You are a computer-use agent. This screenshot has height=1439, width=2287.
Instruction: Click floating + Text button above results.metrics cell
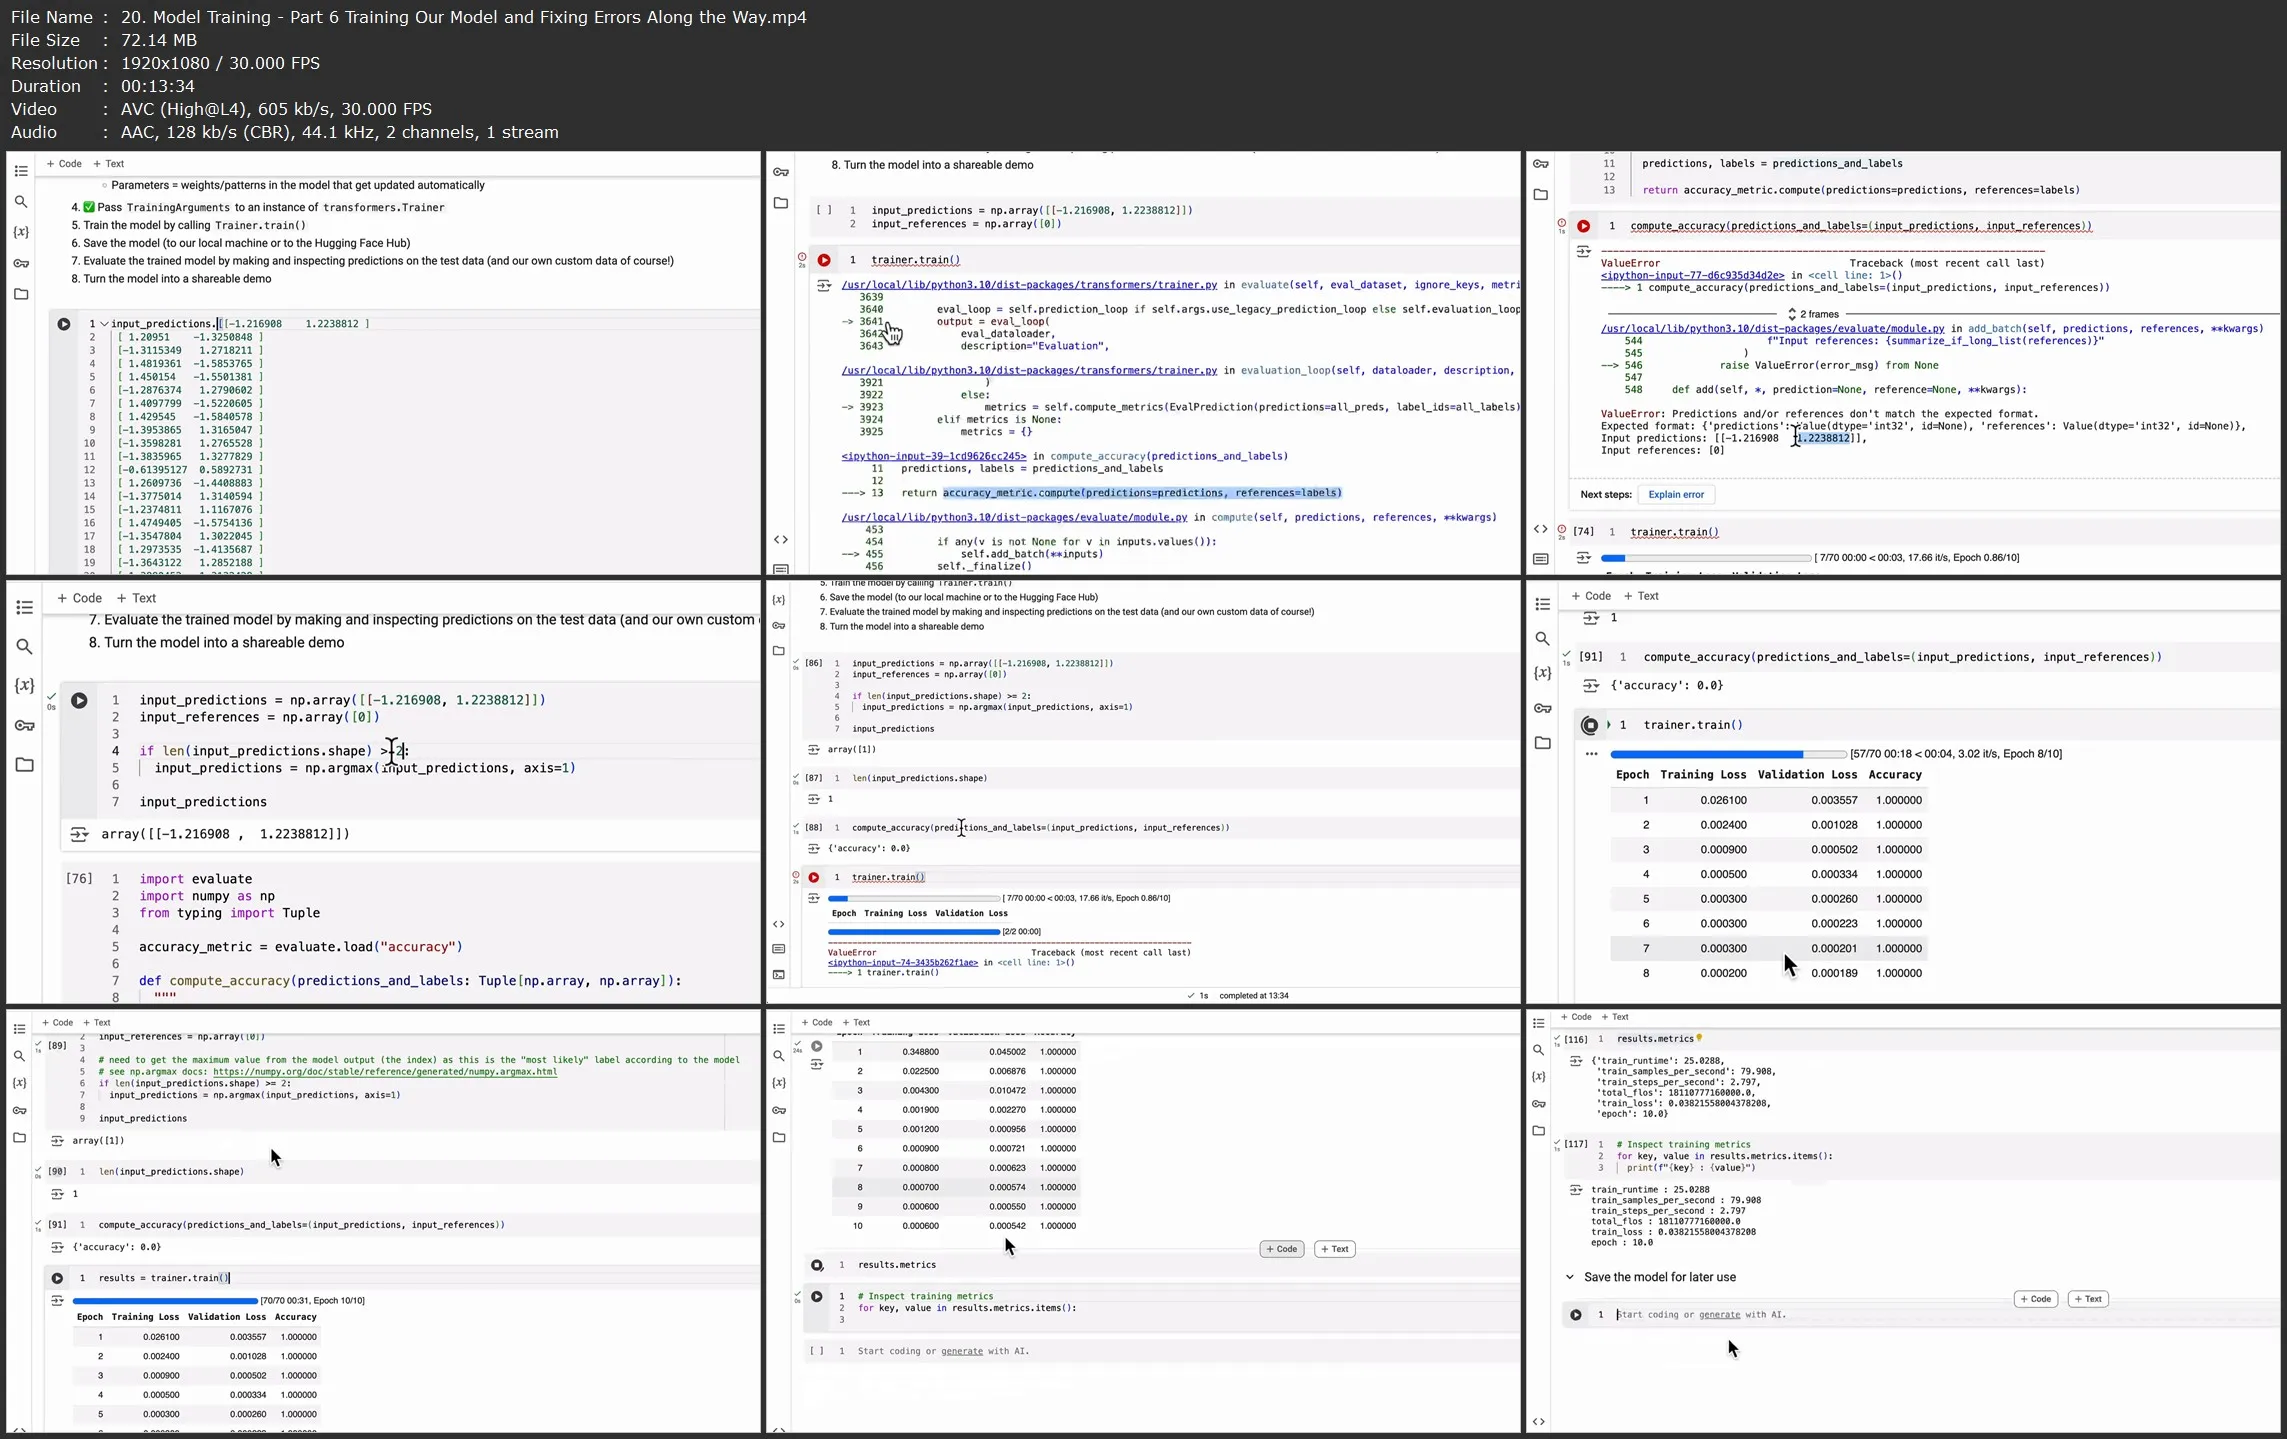tap(1334, 1249)
